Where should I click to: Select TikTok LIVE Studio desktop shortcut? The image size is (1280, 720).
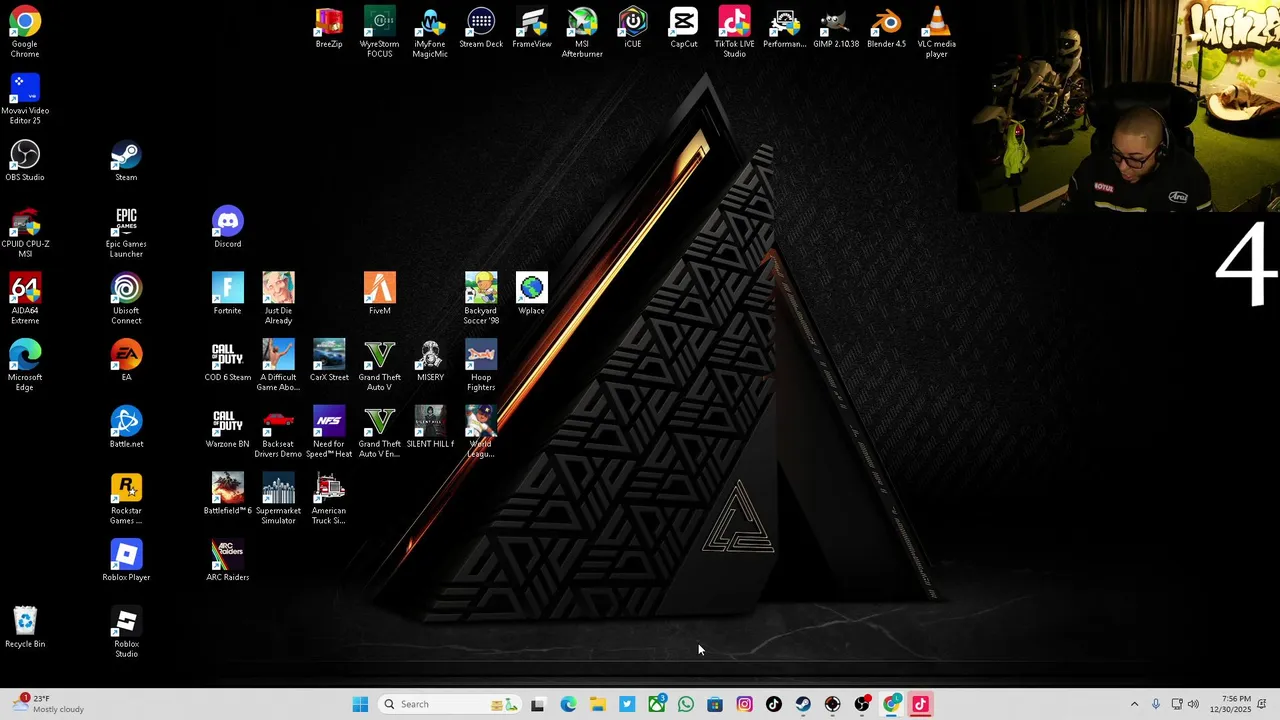point(734,32)
